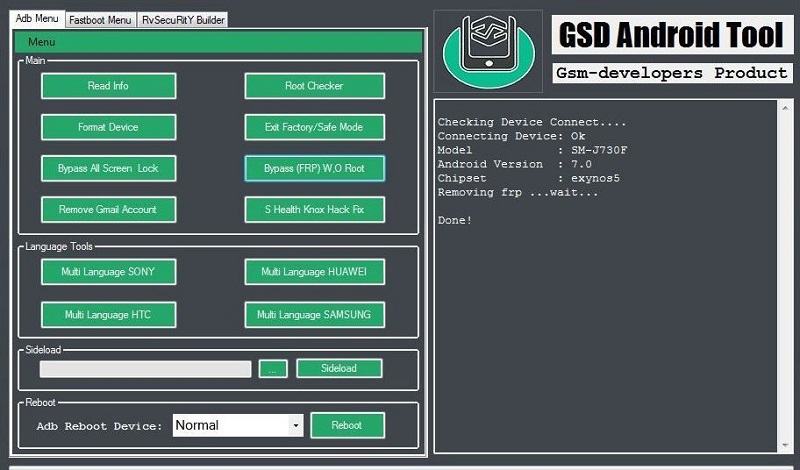Browse for sideload file with ... button
800x470 pixels.
point(273,369)
